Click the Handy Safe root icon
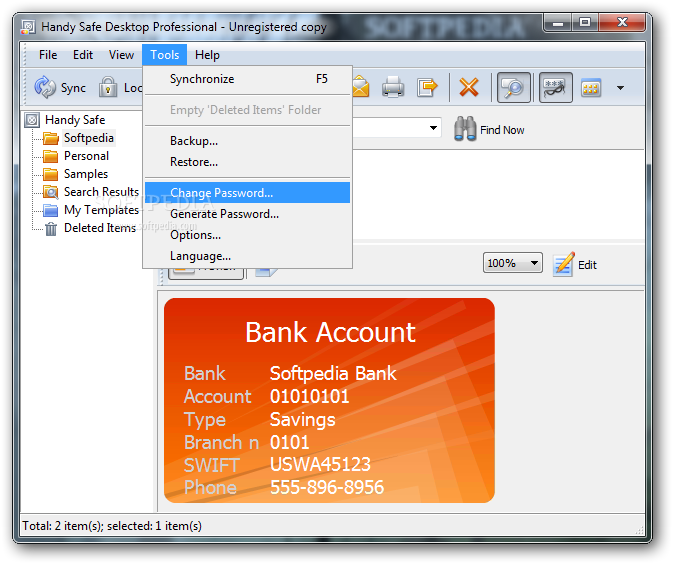Viewport: 673px width, 564px height. [32, 120]
